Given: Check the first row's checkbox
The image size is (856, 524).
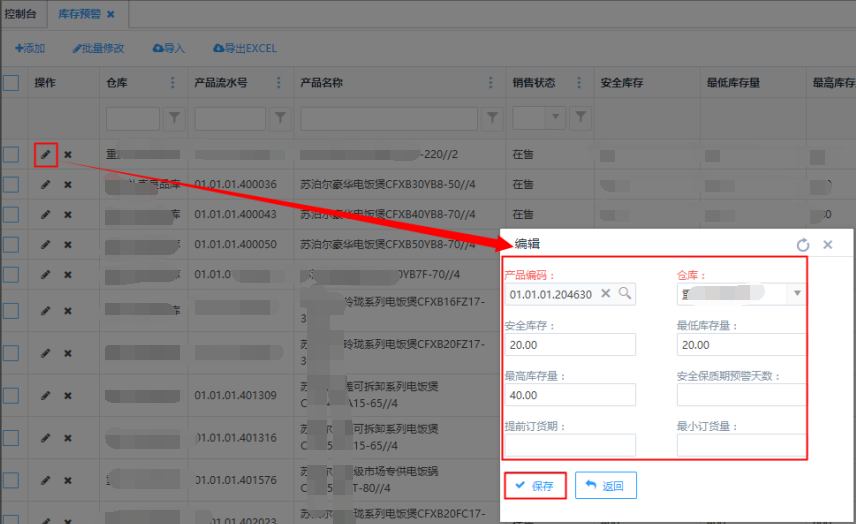Looking at the screenshot, I should (x=11, y=155).
